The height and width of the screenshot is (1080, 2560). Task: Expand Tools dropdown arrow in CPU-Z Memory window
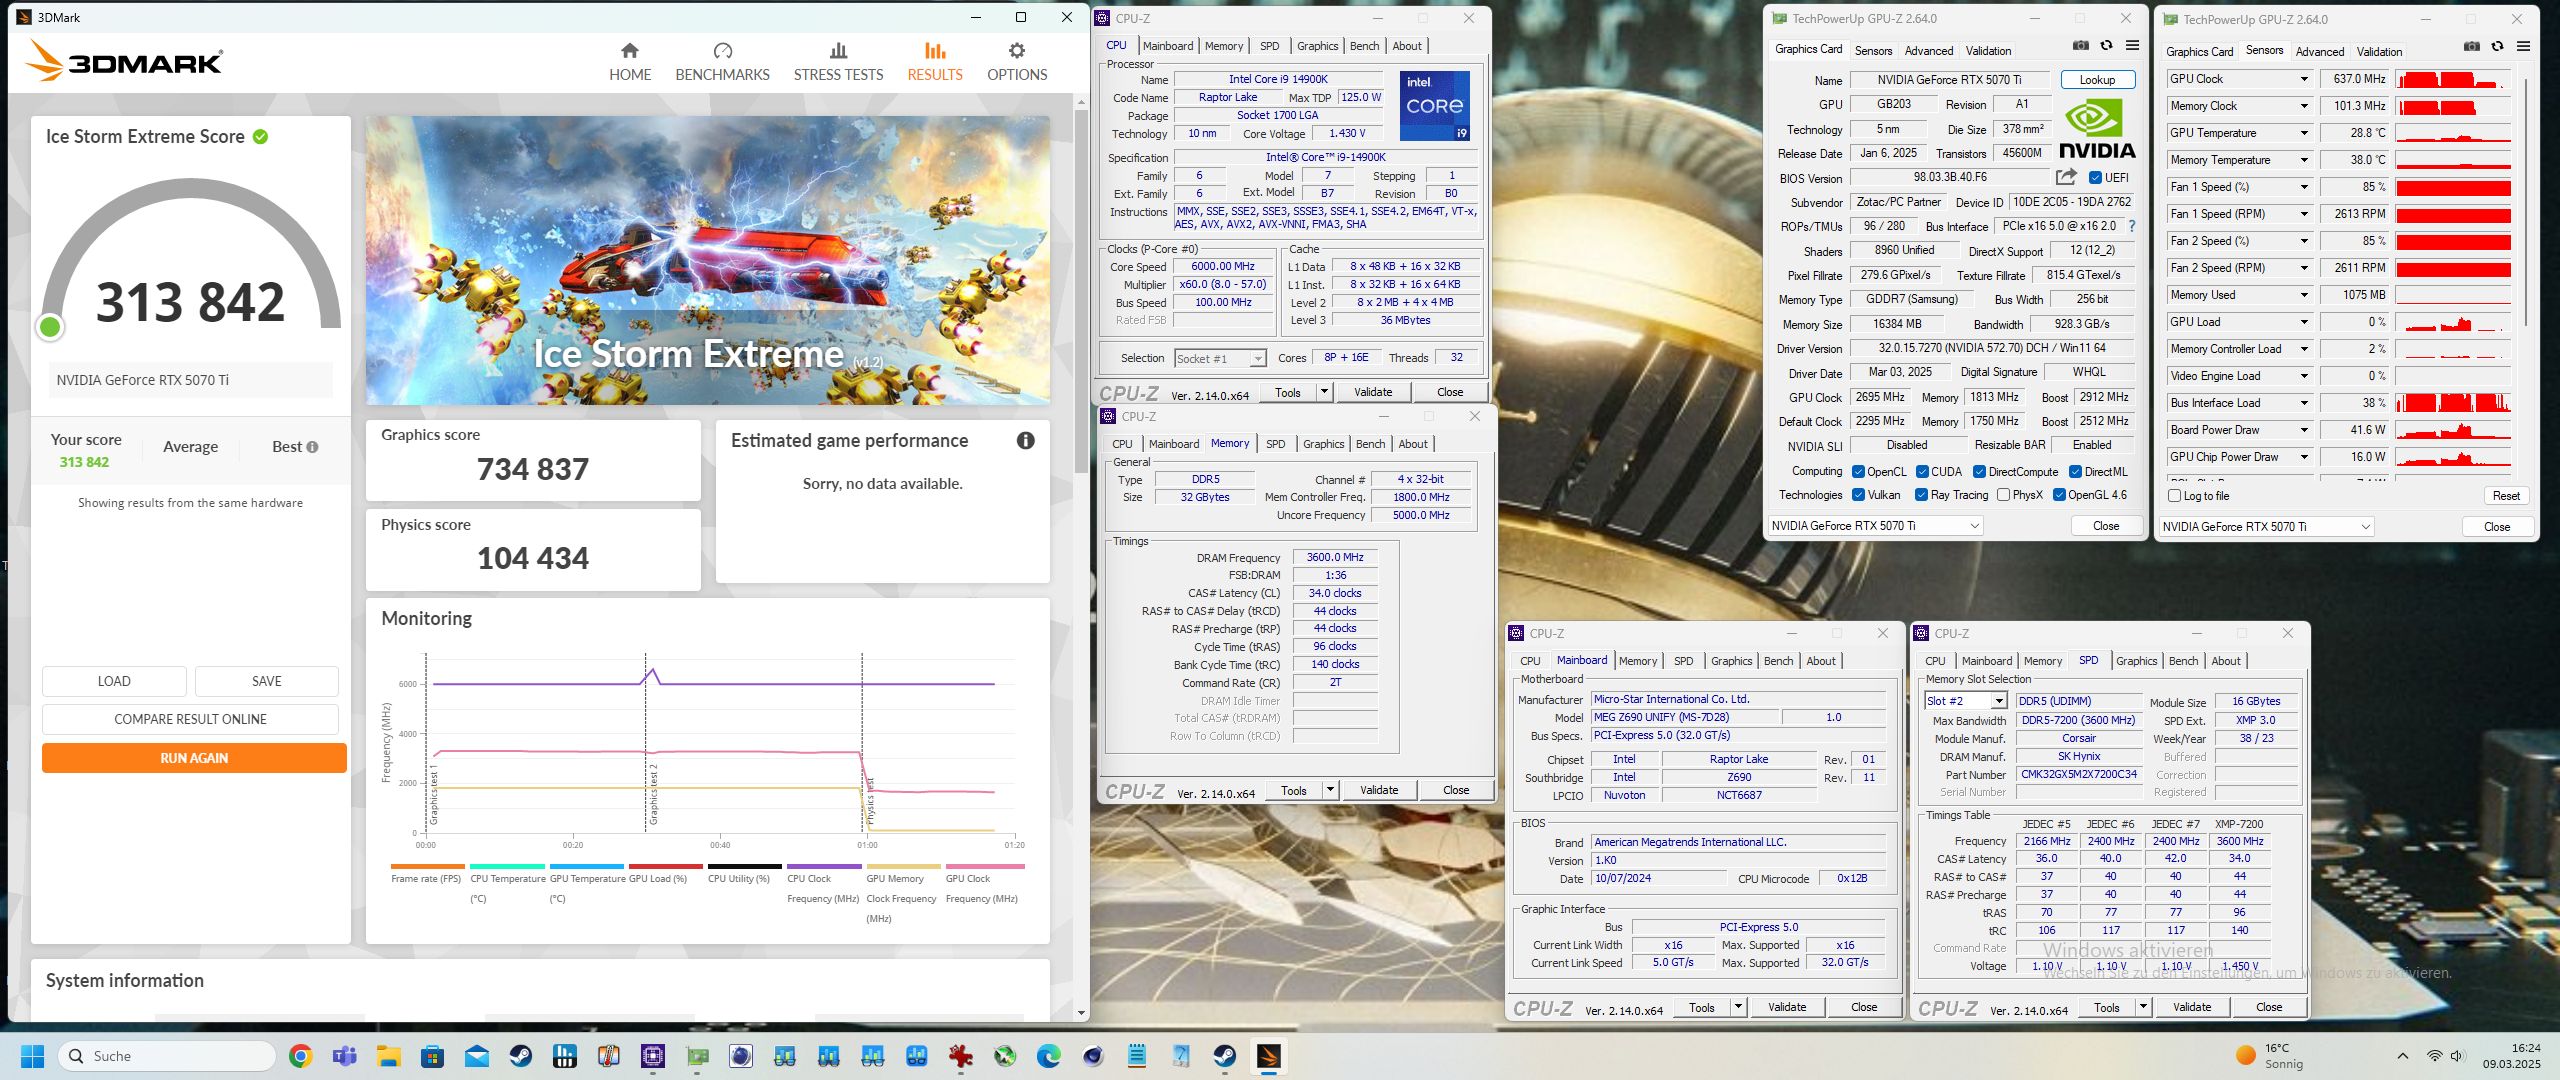(x=1330, y=790)
